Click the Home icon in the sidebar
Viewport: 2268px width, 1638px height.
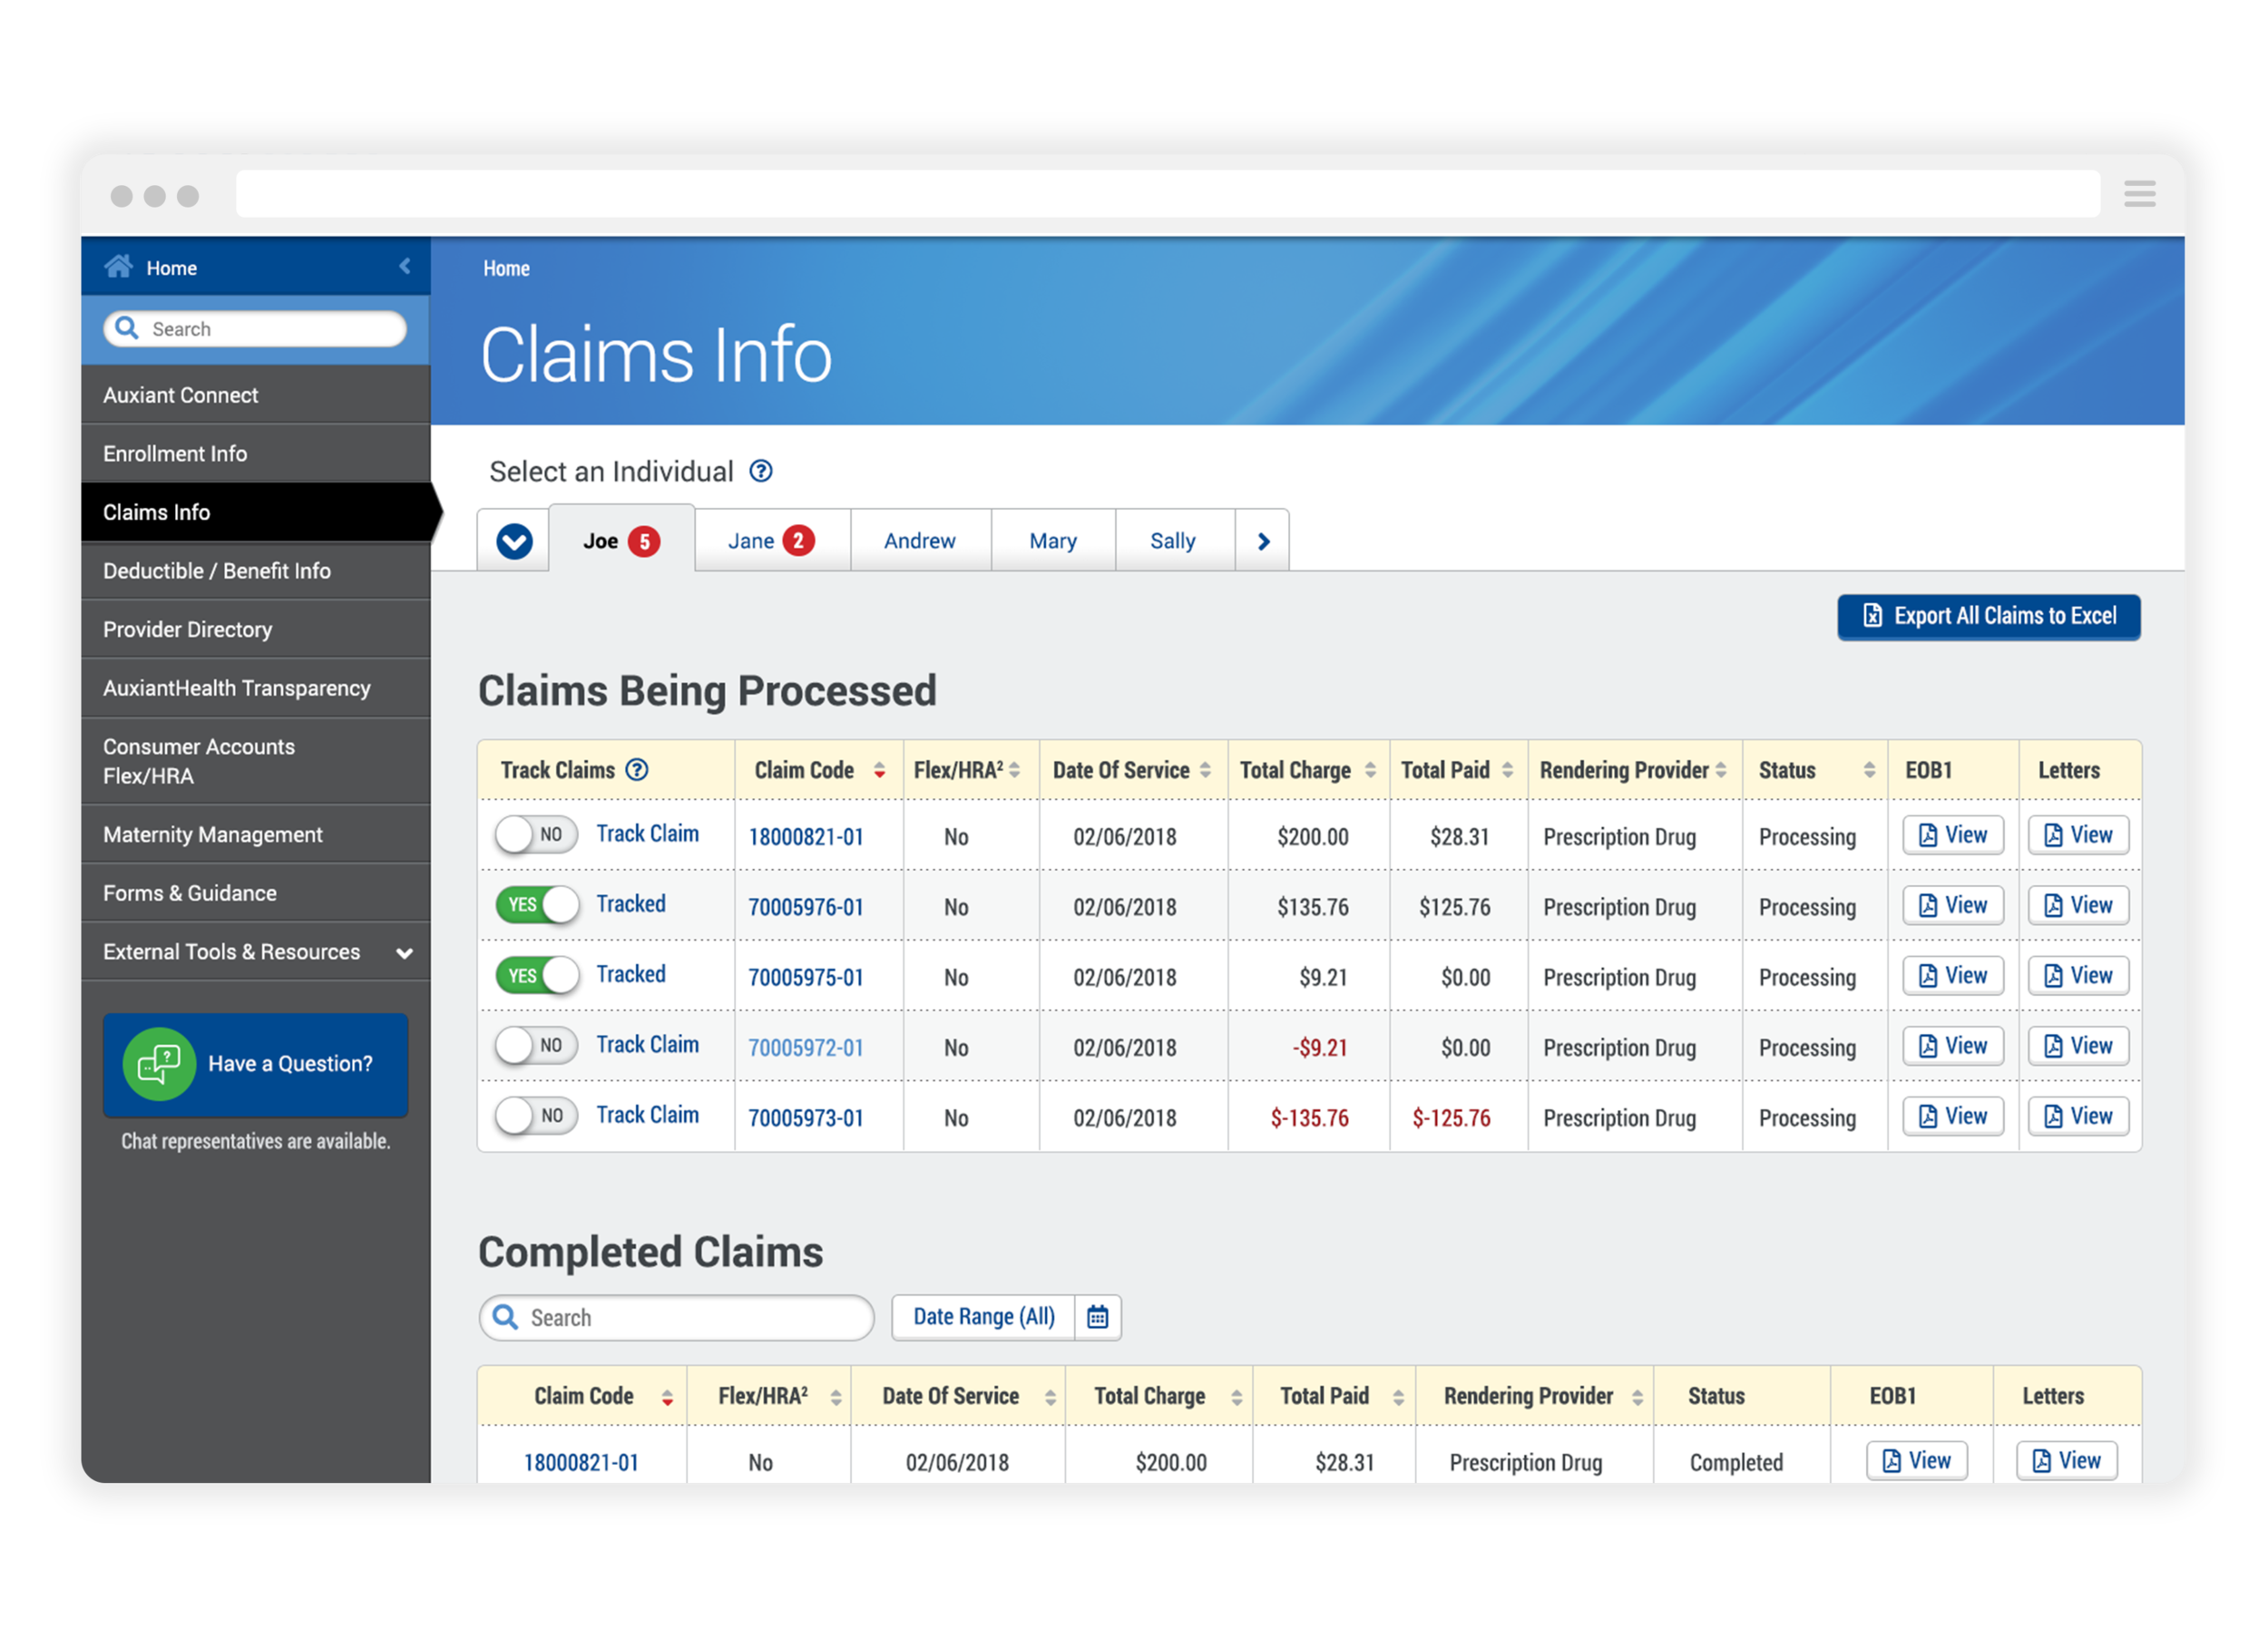(x=118, y=265)
